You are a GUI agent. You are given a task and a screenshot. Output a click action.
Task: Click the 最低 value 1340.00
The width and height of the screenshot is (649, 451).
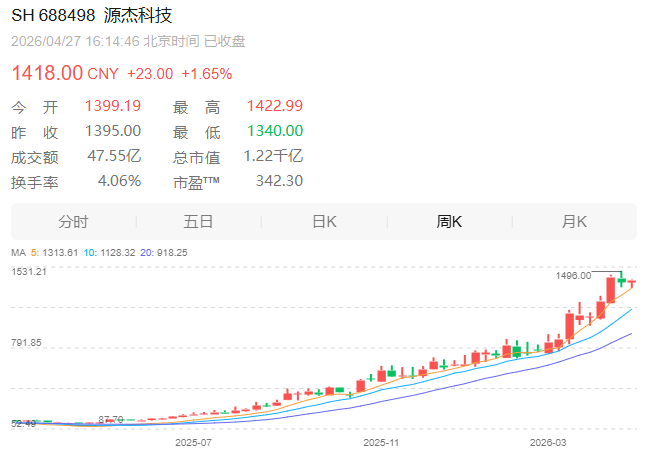tap(275, 131)
